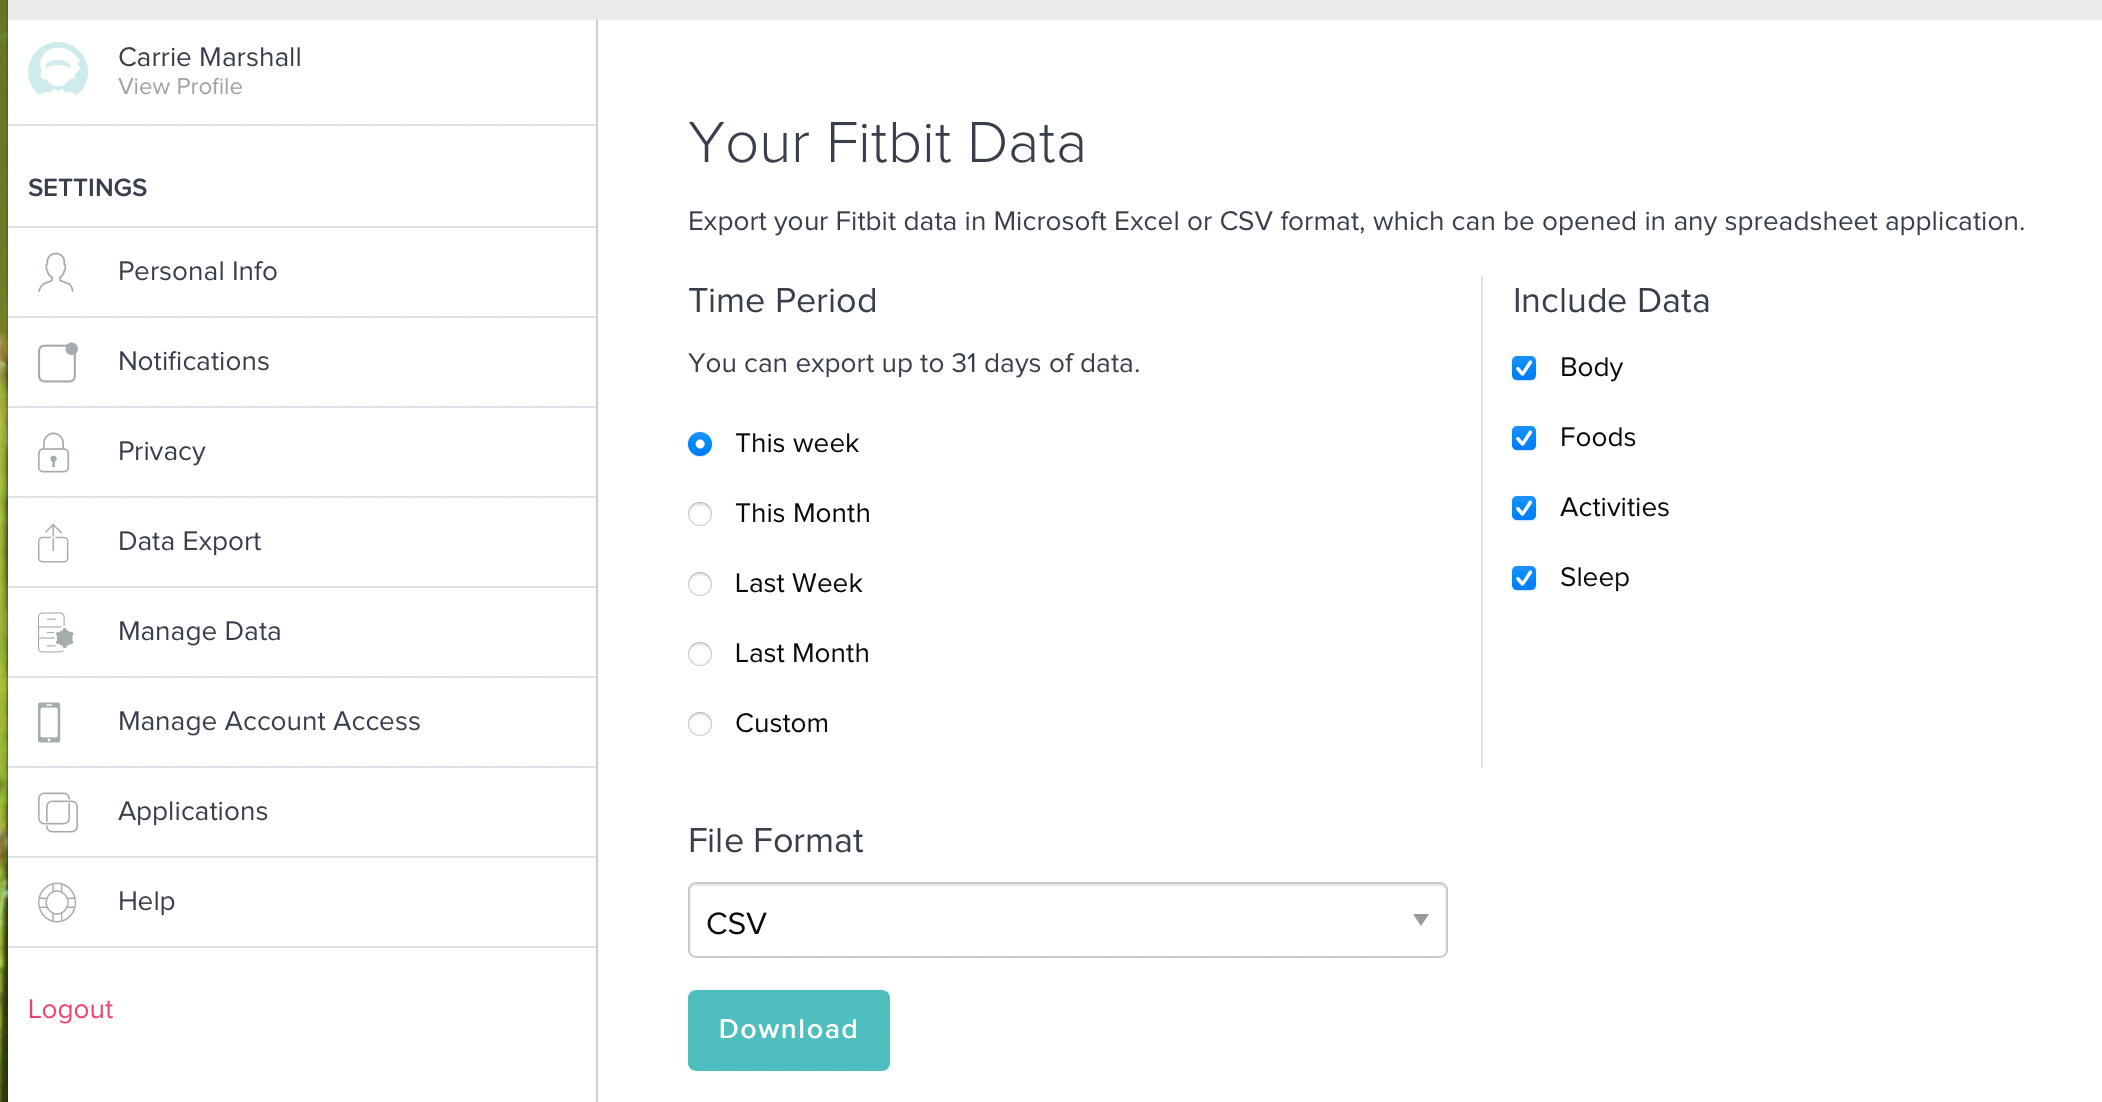
Task: Click the Manage Data gear icon
Action: point(56,631)
